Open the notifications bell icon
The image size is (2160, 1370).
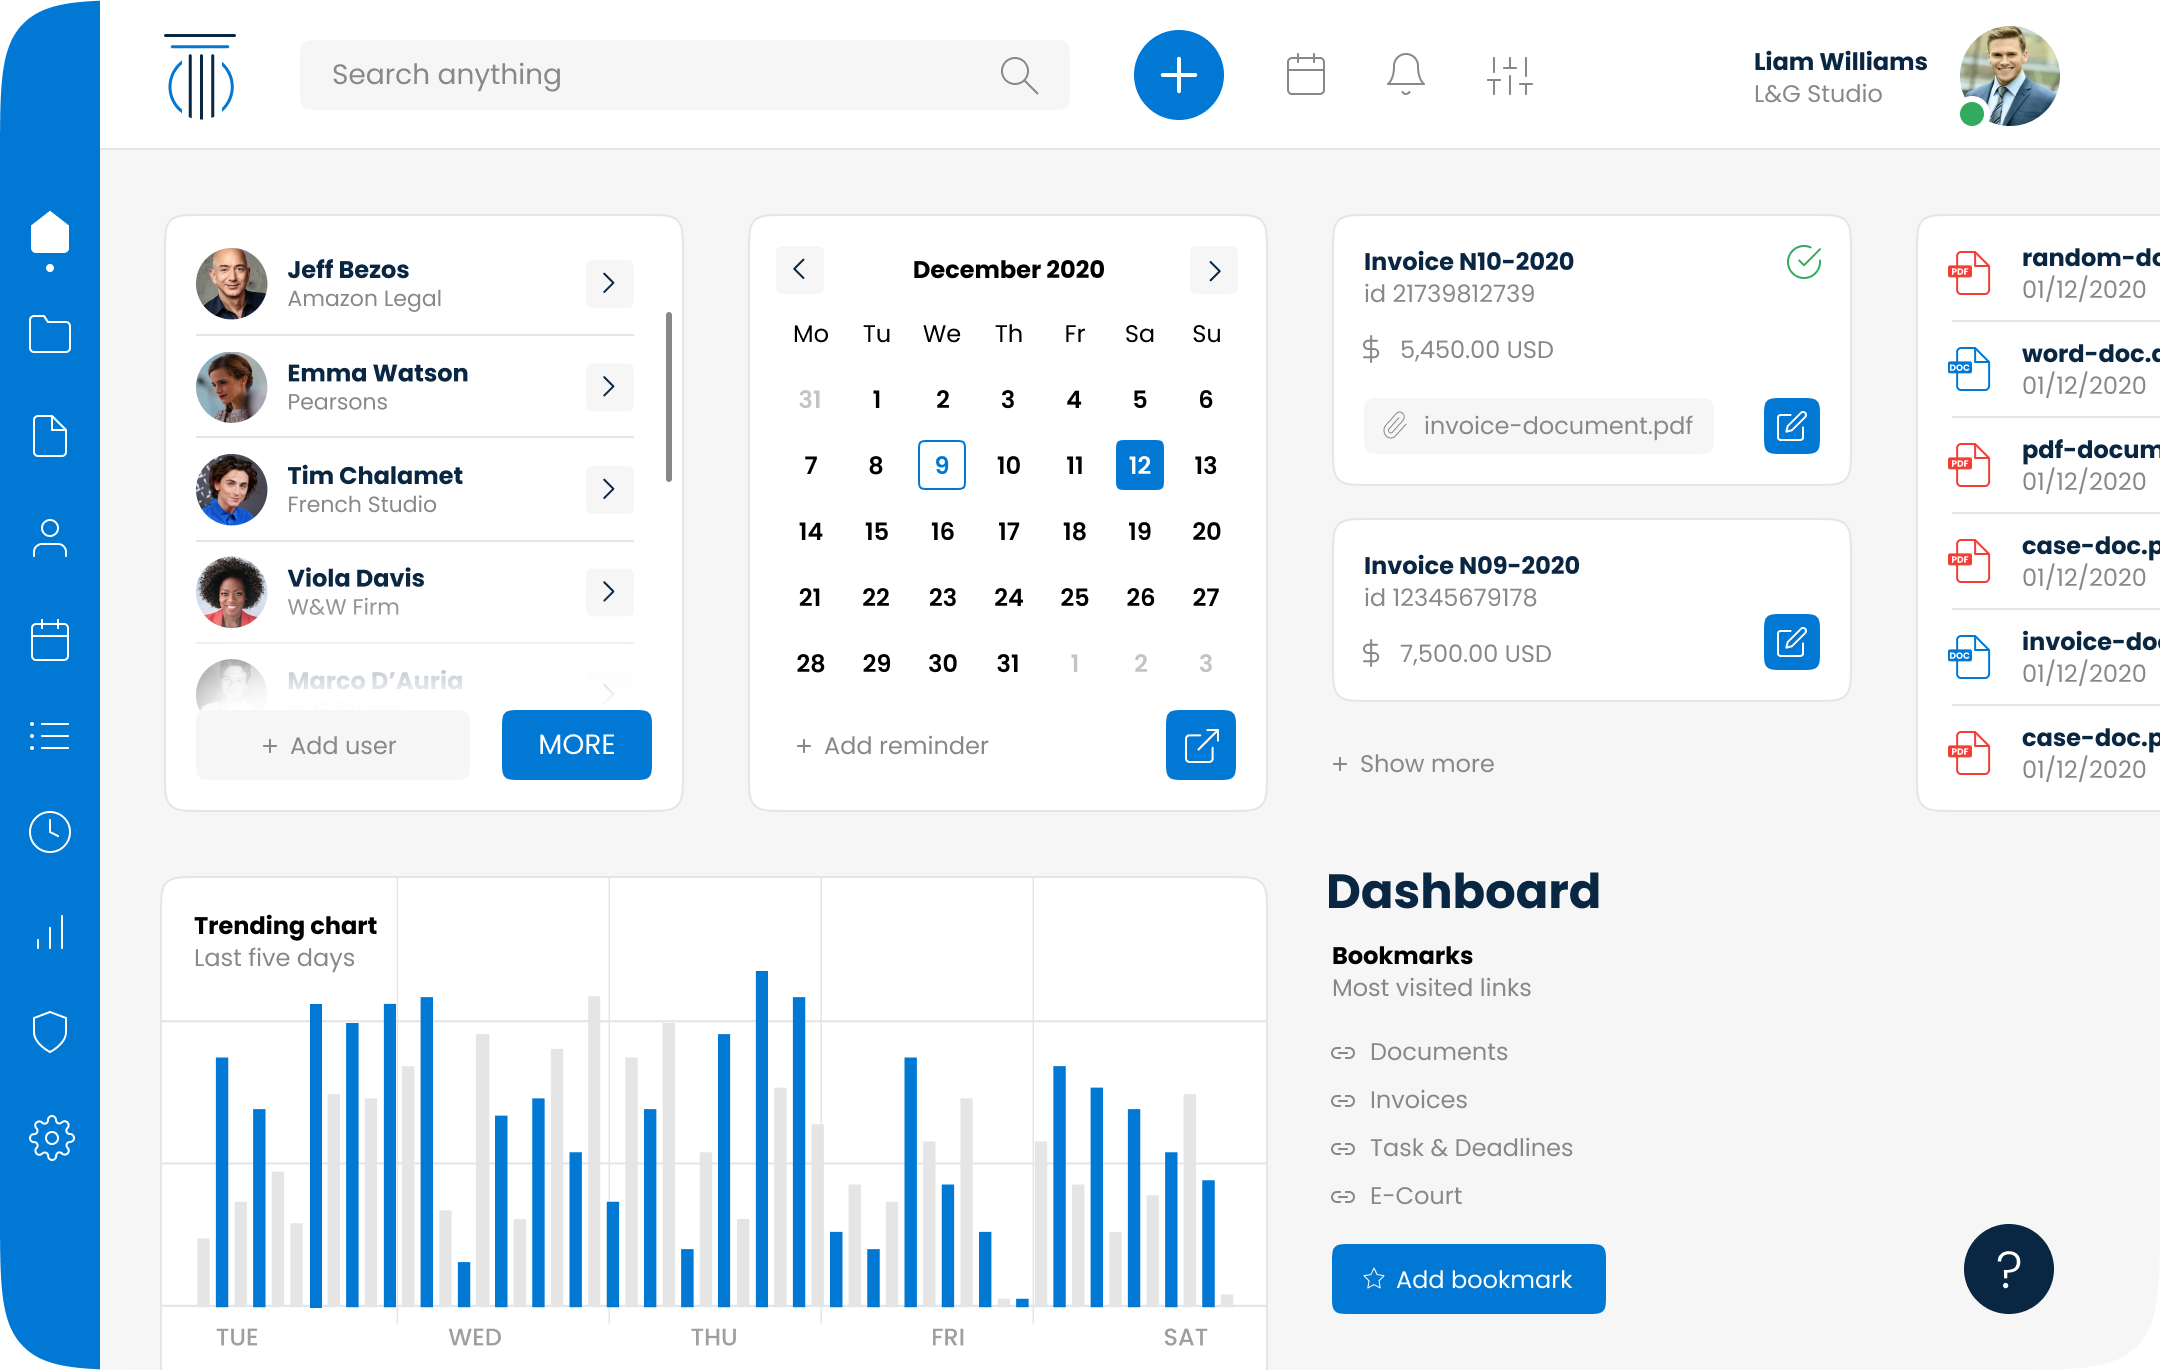1405,75
